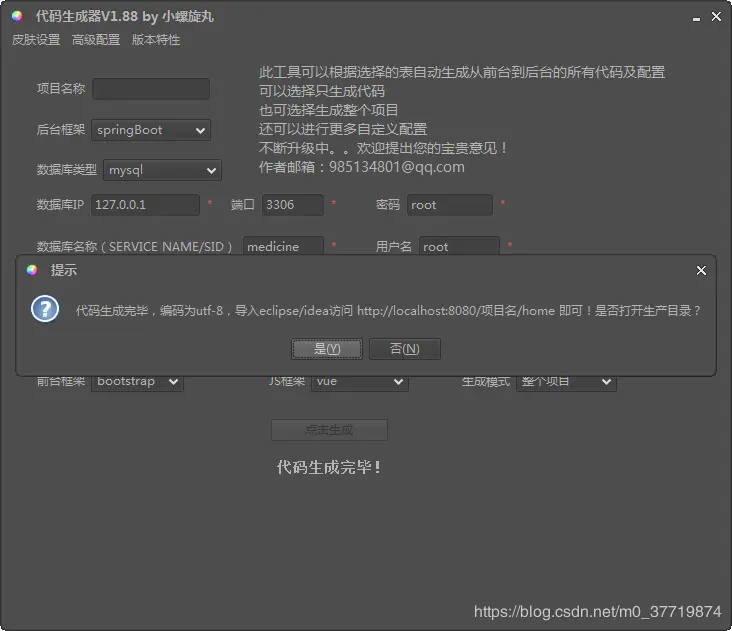The height and width of the screenshot is (631, 732).
Task: Click the 代码生成完毕！ status text
Action: pos(329,467)
